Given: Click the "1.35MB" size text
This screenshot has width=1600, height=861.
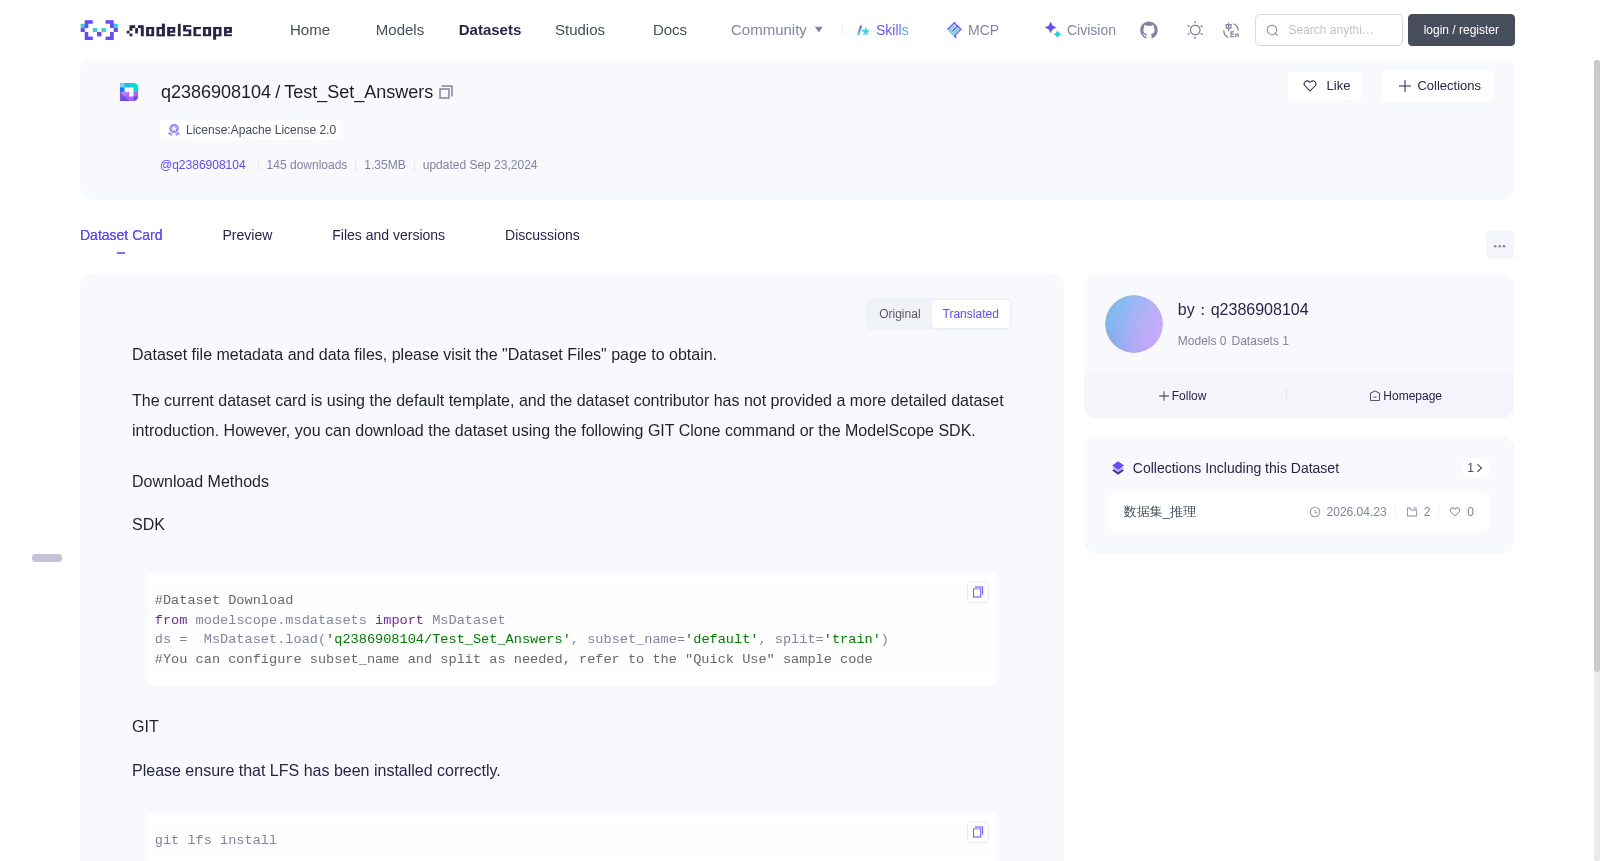Looking at the screenshot, I should pyautogui.click(x=385, y=165).
